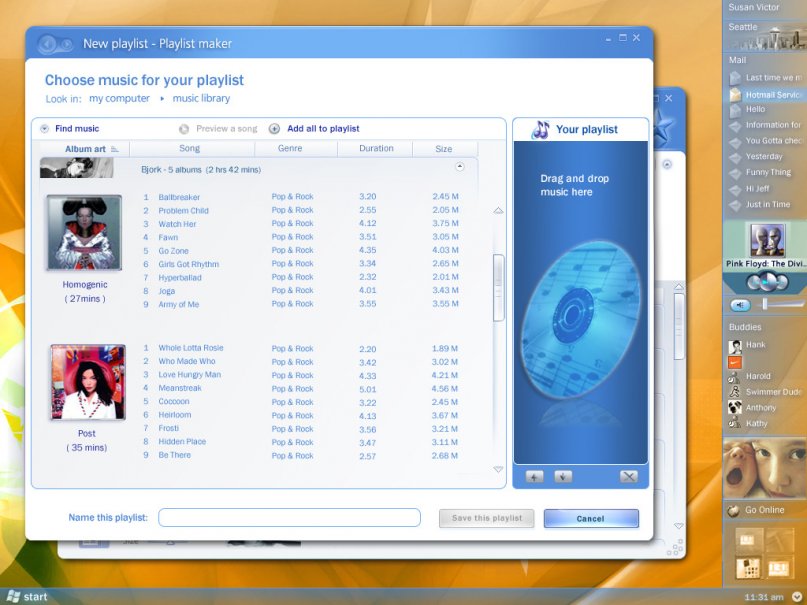Open the Hello mail envelope icon
807x605 pixels.
(x=735, y=110)
